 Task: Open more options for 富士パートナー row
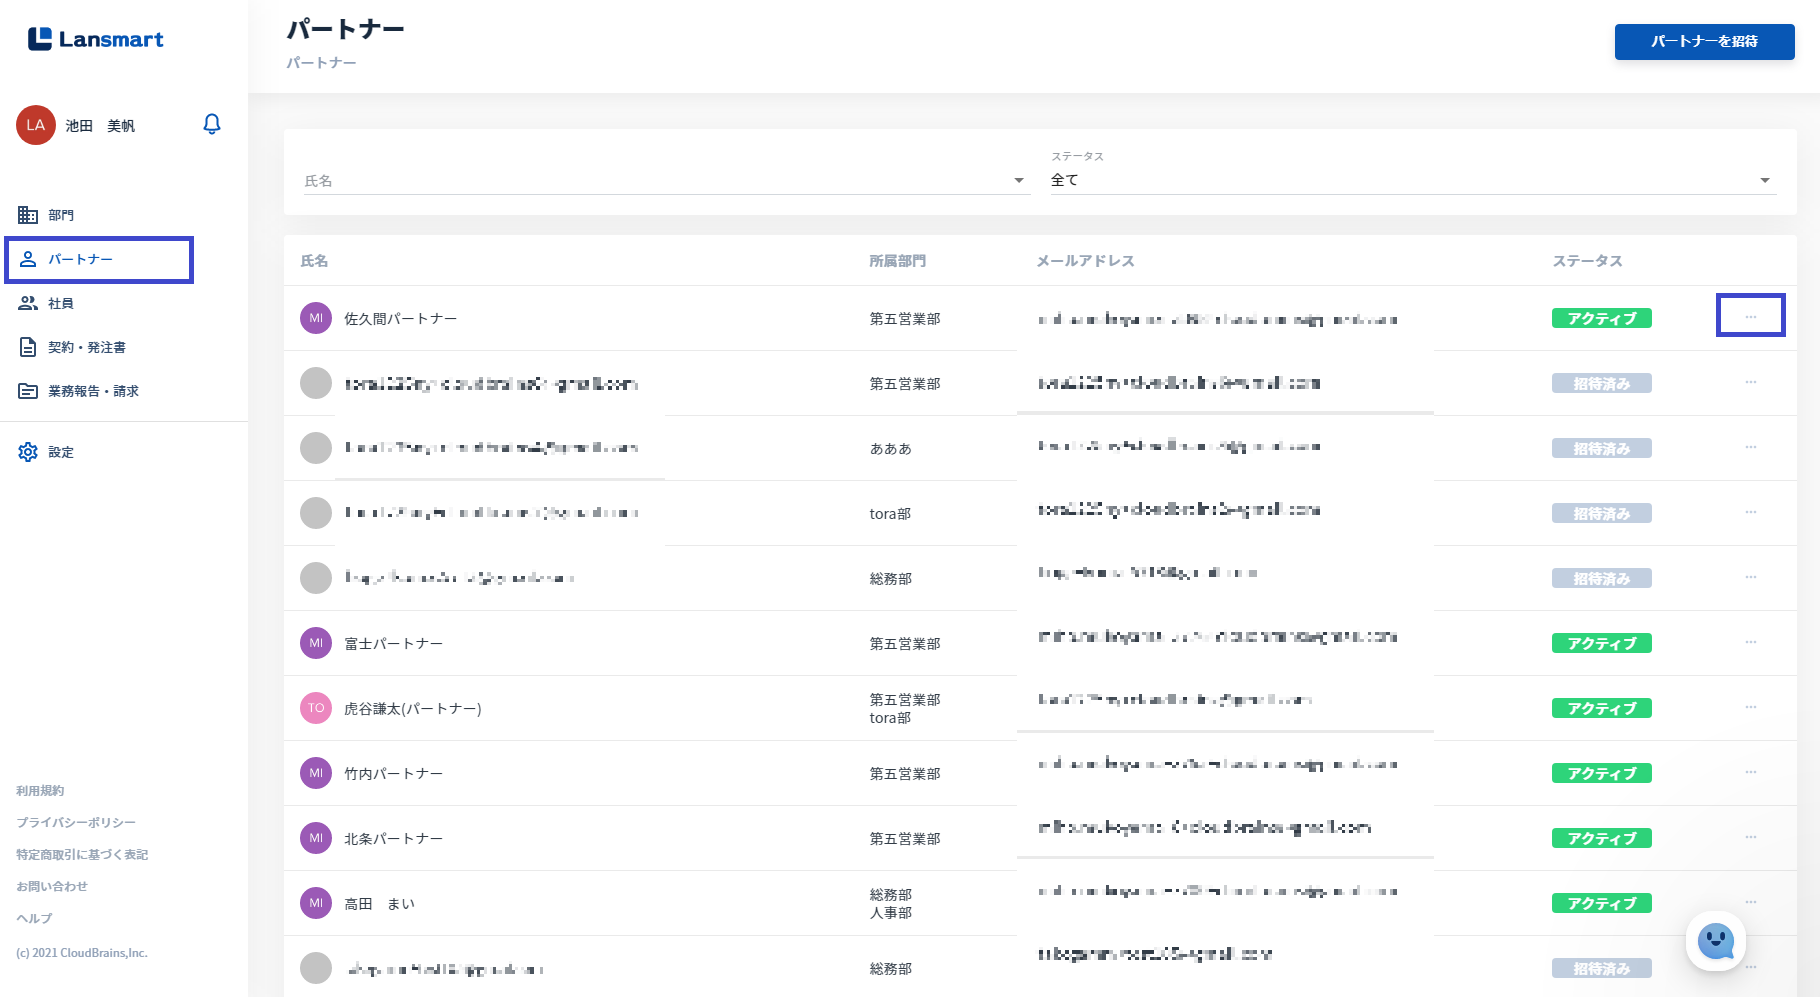[x=1751, y=642]
